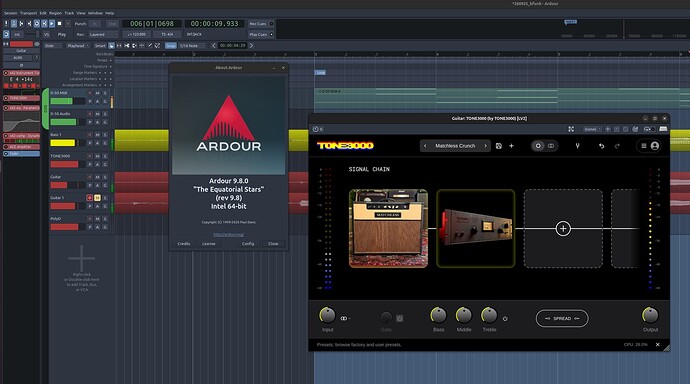This screenshot has width=690, height=384.
Task: Open the user account avatar in TONE3000
Action: pyautogui.click(x=655, y=146)
